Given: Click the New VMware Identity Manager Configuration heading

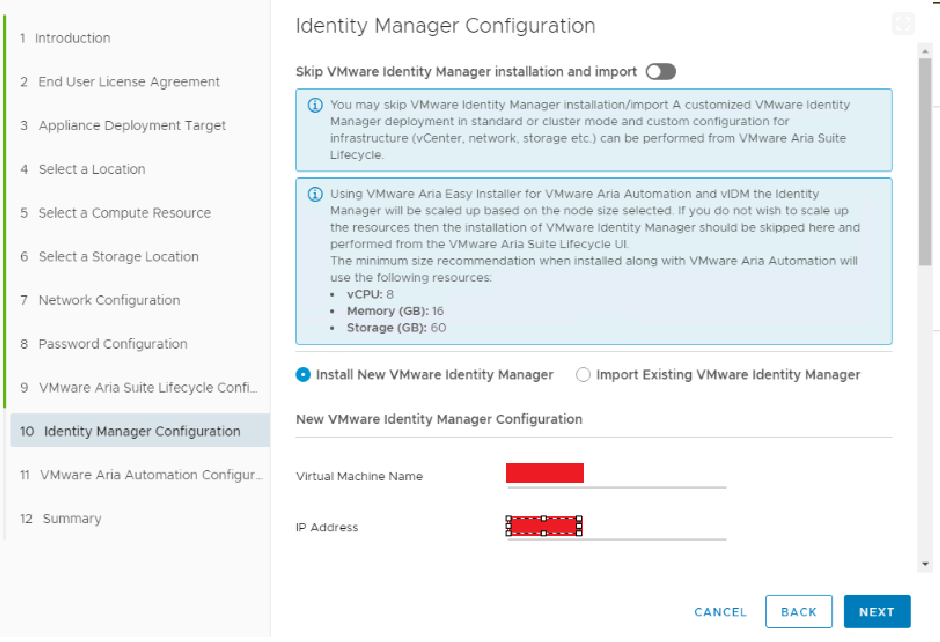Looking at the screenshot, I should [439, 419].
